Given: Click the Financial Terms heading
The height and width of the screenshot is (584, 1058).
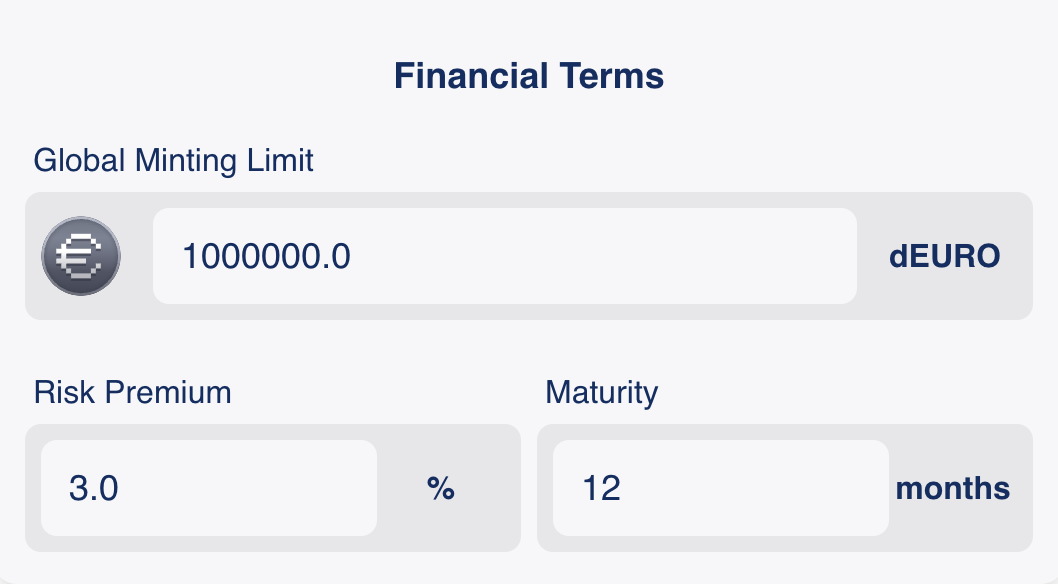Looking at the screenshot, I should pos(529,76).
